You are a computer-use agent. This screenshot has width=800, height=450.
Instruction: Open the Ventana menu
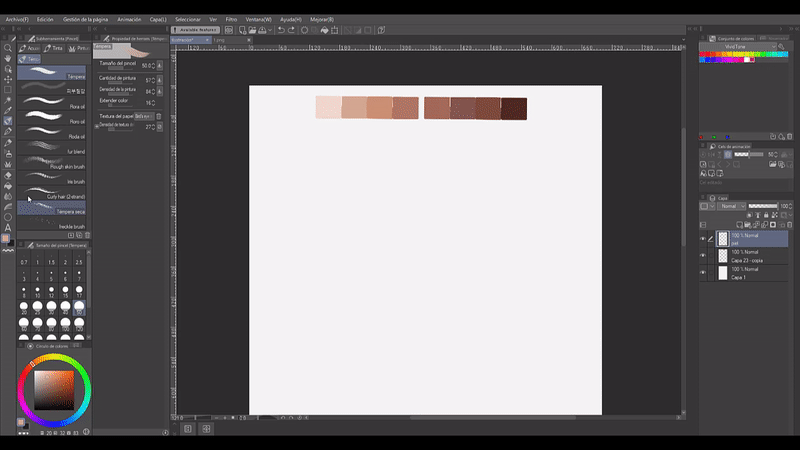coord(259,19)
